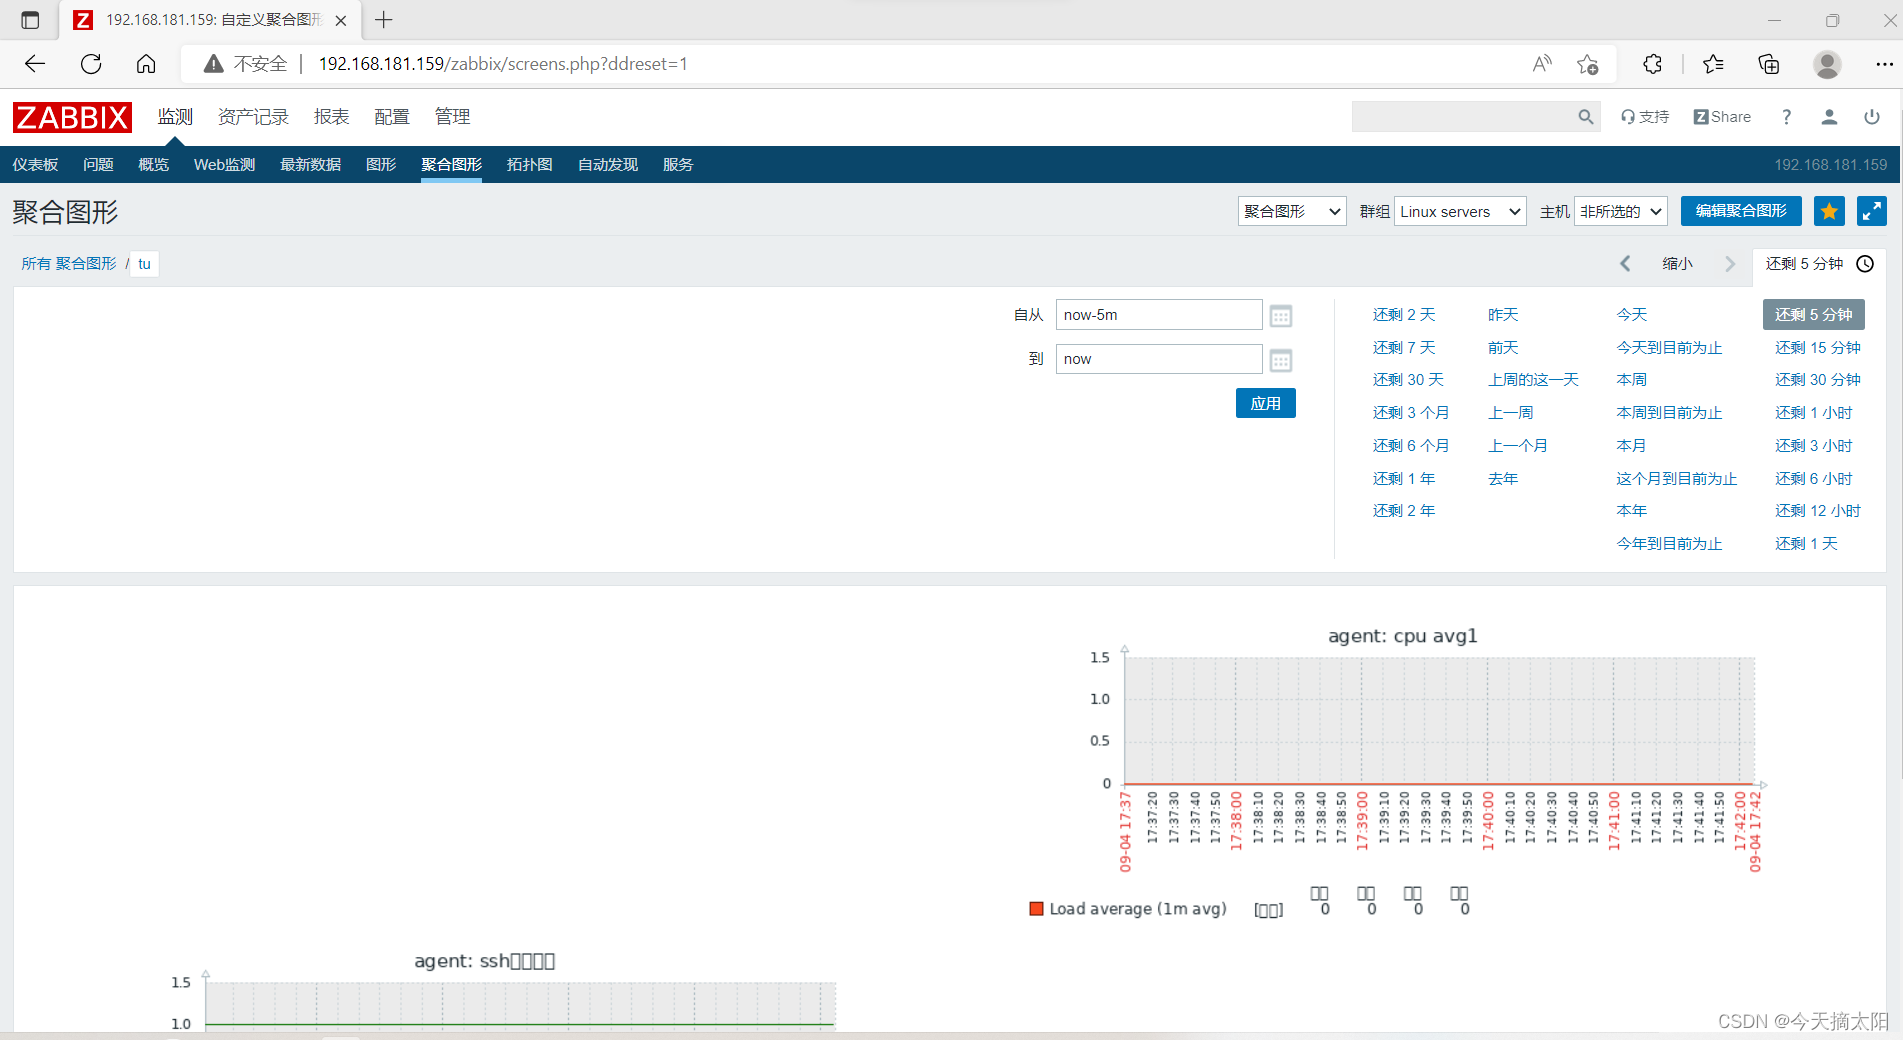The width and height of the screenshot is (1903, 1040).
Task: Open the Linux servers group dropdown
Action: (x=1460, y=211)
